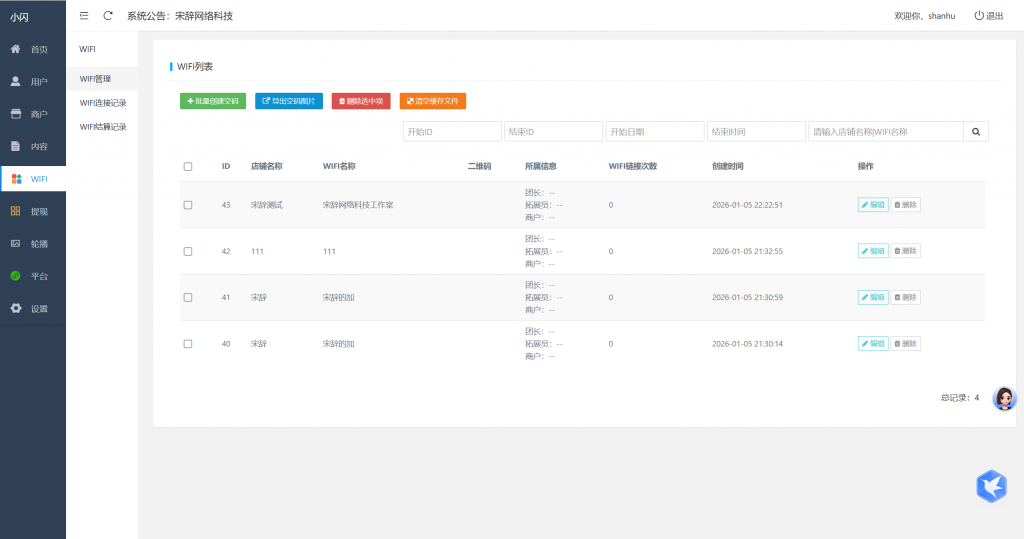Open the WIFI连接记录 submenu item
This screenshot has width=1024, height=539.
(x=103, y=103)
